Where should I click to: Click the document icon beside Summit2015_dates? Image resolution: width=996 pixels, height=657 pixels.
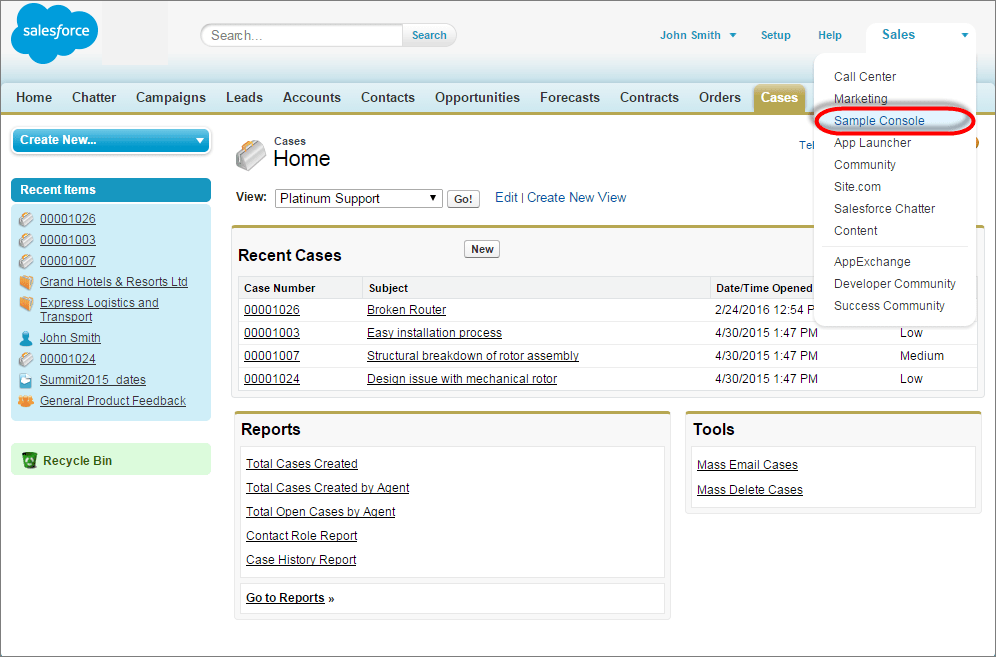(x=27, y=379)
